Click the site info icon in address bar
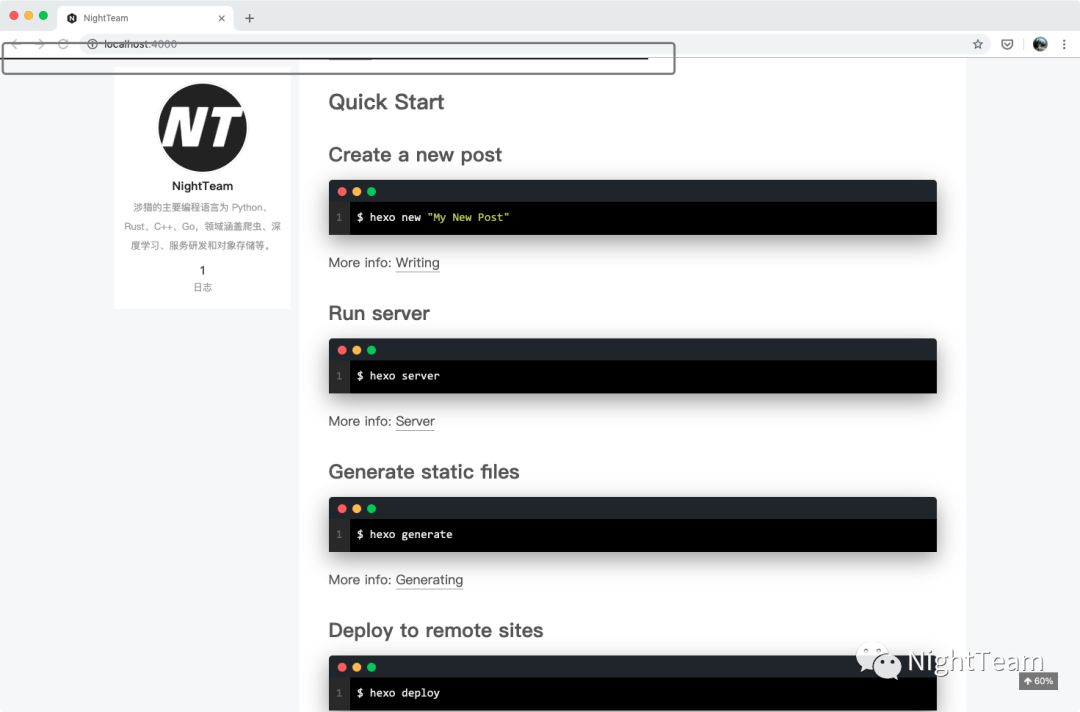Screen dimensions: 1080x712 (92, 44)
